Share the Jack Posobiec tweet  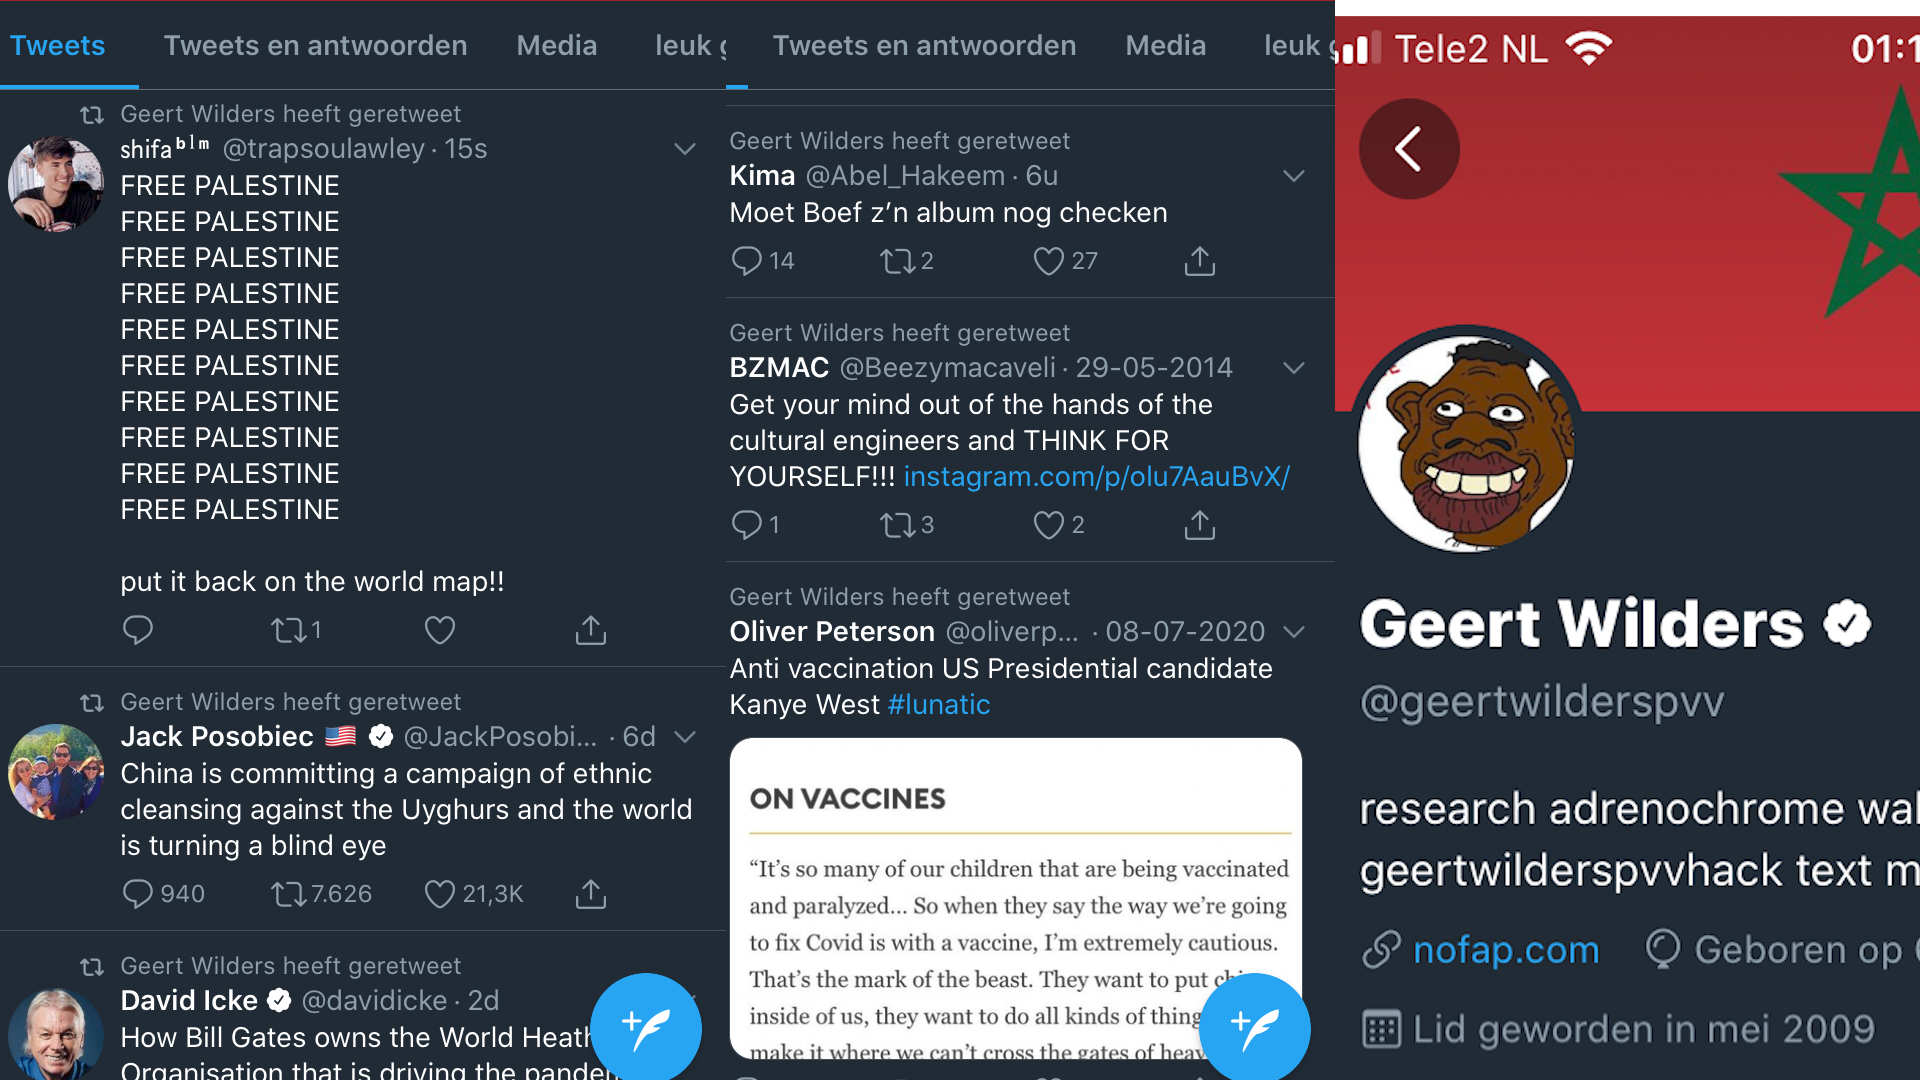pyautogui.click(x=590, y=894)
